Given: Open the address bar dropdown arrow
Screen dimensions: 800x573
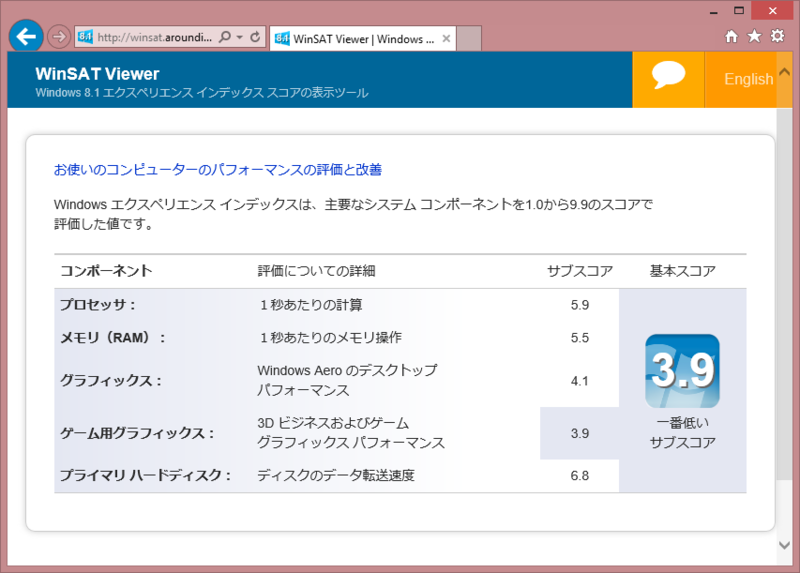Looking at the screenshot, I should 240,37.
